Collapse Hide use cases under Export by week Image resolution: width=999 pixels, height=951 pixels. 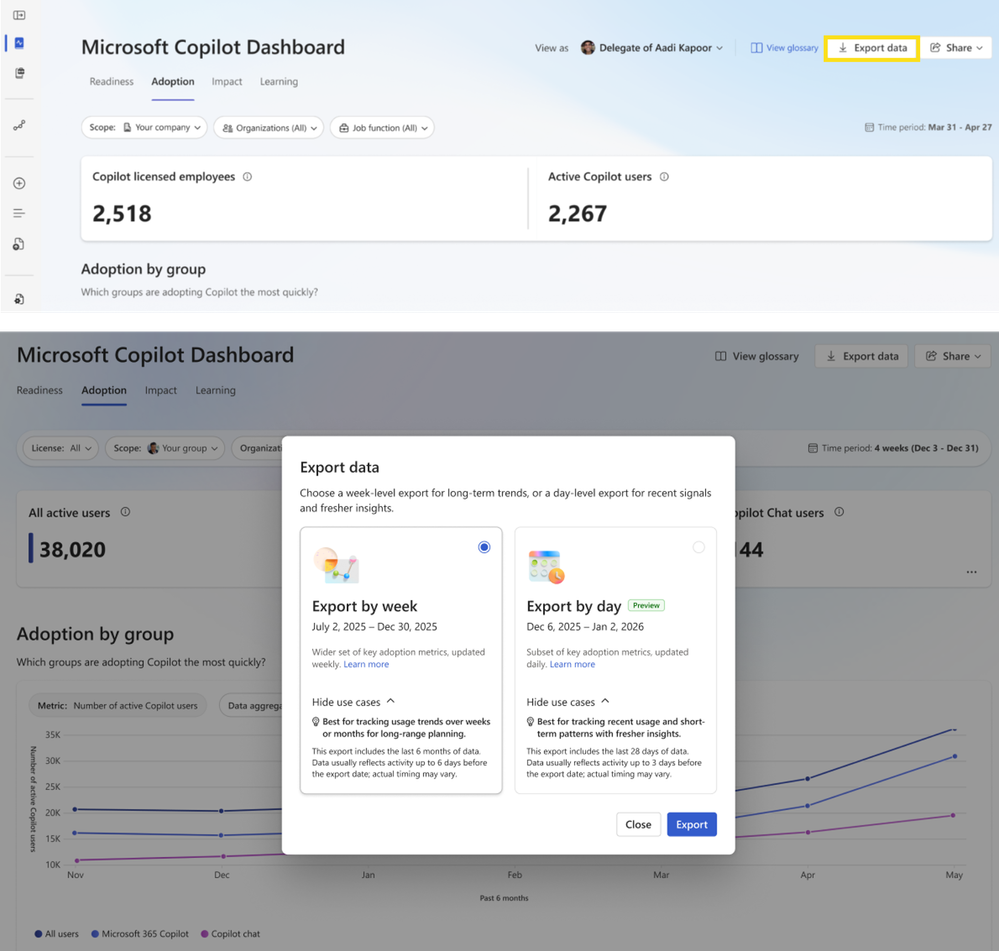[354, 702]
